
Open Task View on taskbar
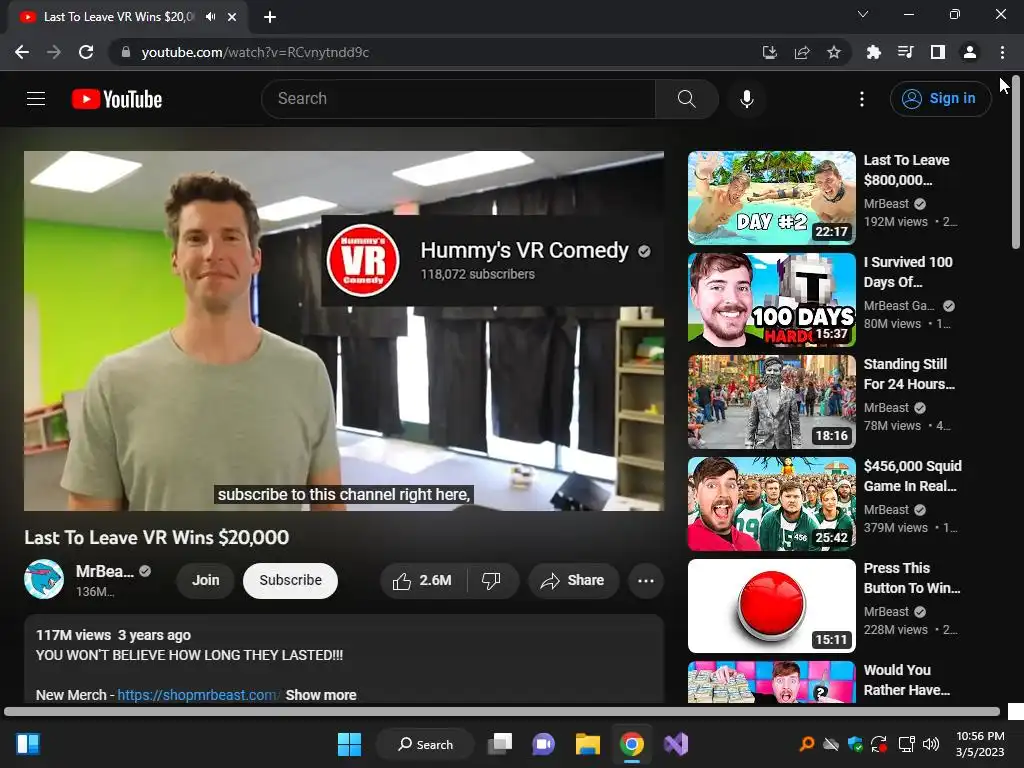point(501,744)
